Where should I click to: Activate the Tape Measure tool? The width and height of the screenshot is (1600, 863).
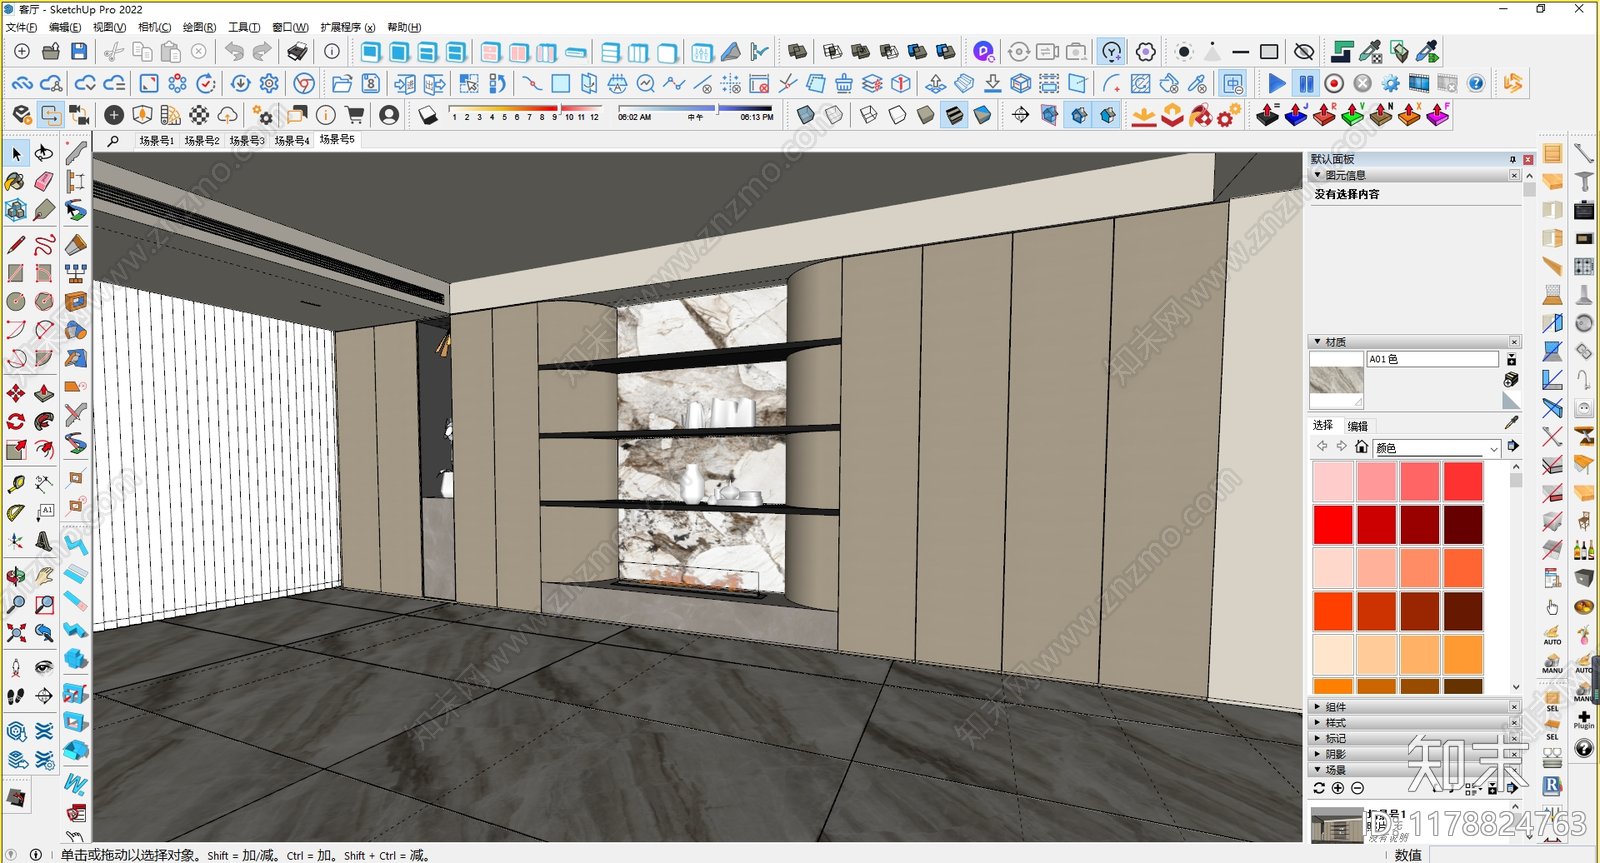16,485
